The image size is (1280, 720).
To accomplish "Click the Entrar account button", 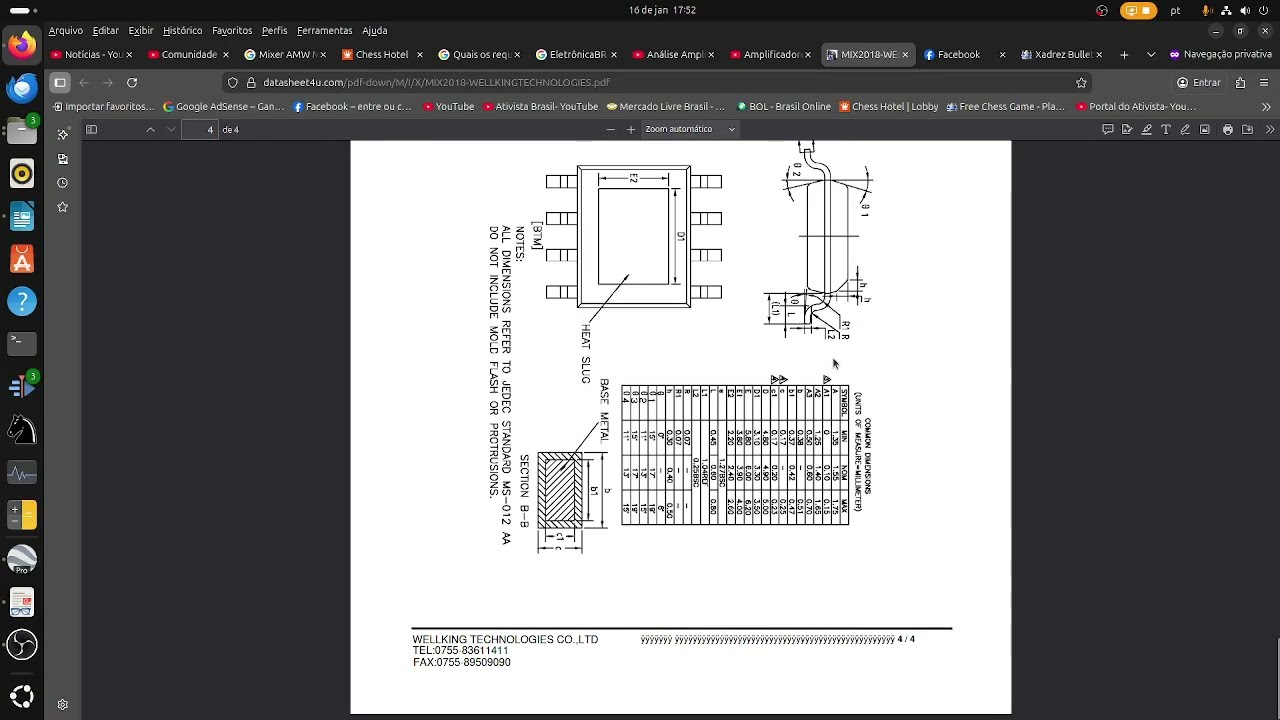I will pos(1198,82).
